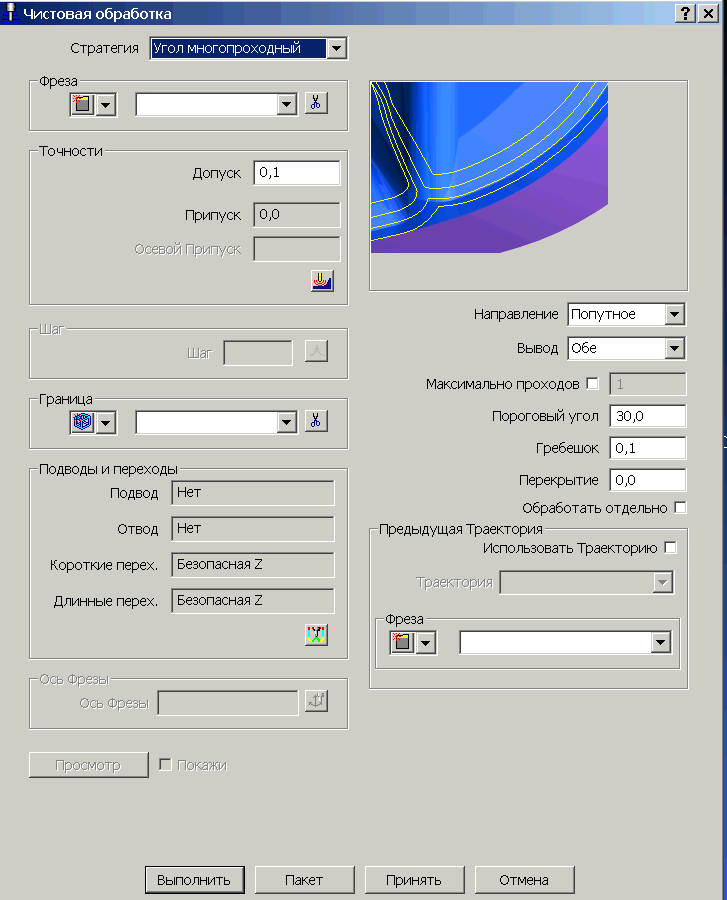Click the Пакет button

pos(304,880)
